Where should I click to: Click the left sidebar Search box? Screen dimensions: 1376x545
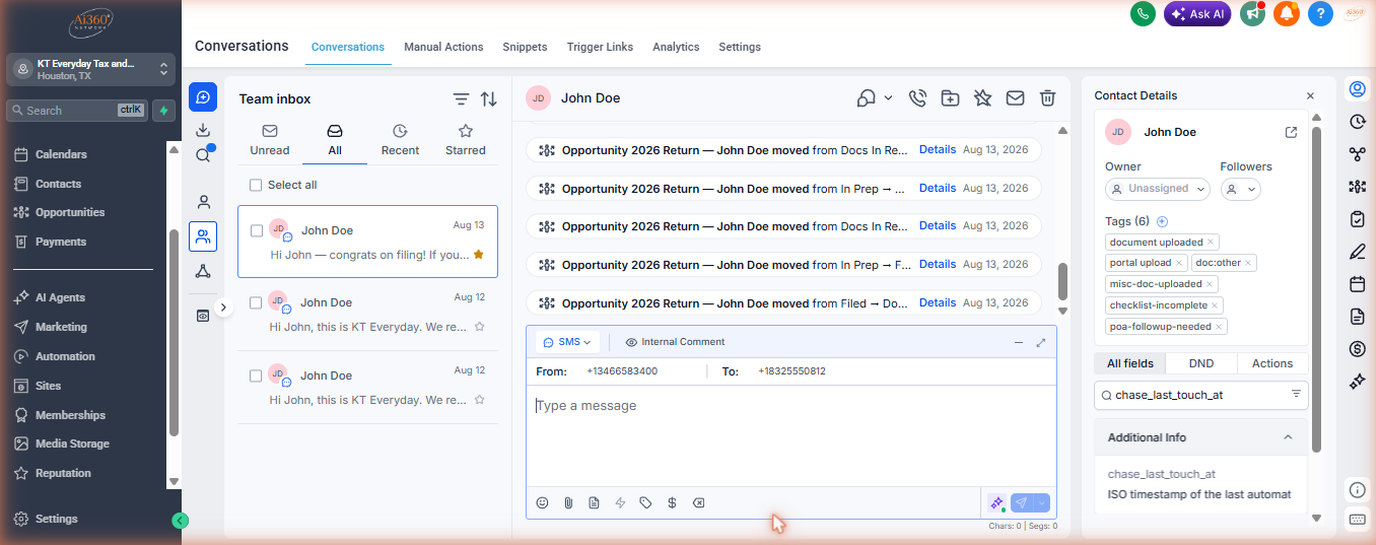(x=77, y=110)
